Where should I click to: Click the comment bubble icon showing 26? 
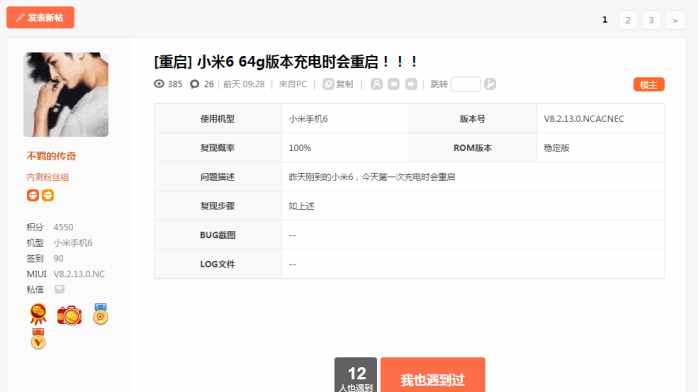click(x=195, y=84)
